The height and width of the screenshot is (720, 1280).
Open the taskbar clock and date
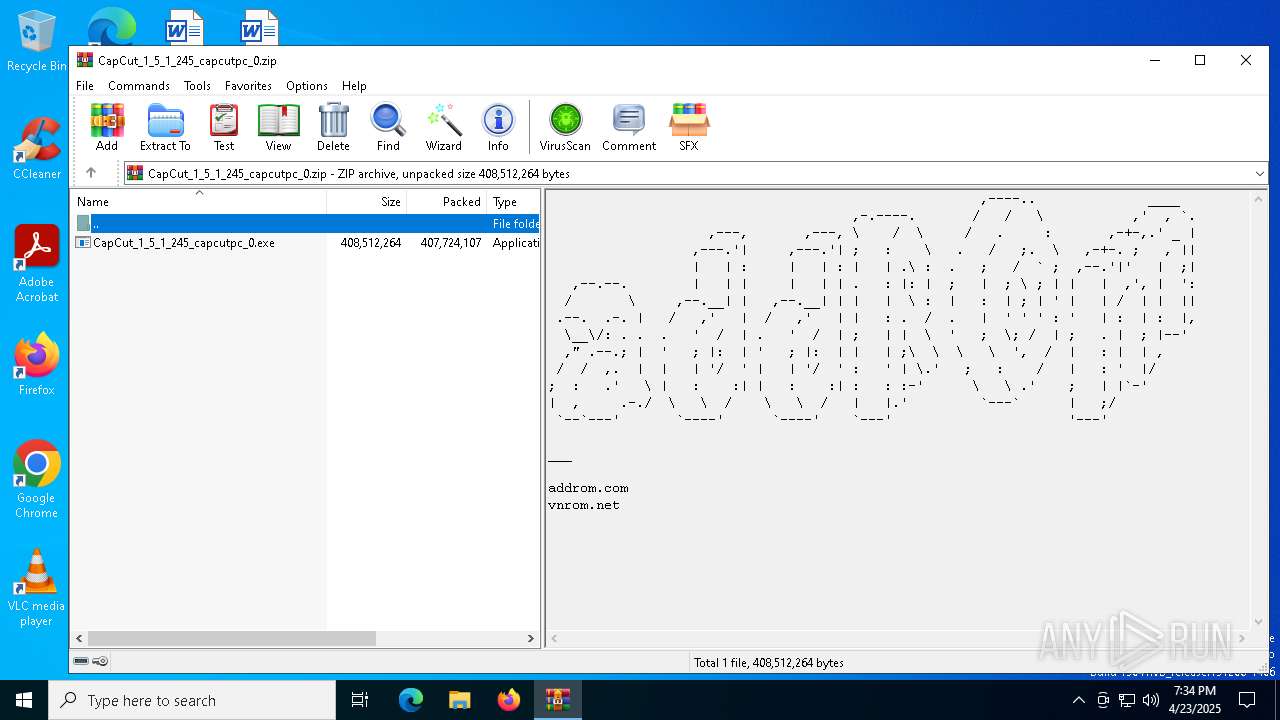[1195, 700]
